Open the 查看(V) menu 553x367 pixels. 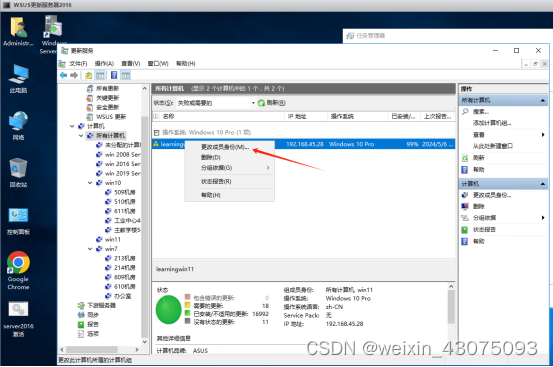point(131,63)
